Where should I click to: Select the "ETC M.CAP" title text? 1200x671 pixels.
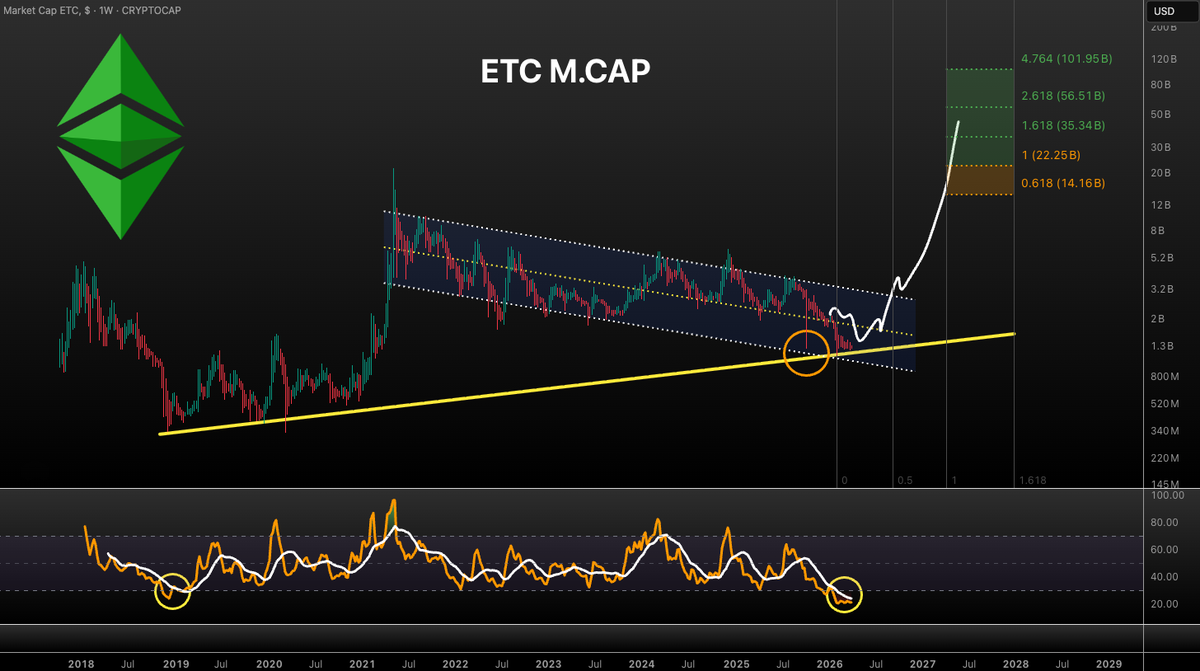[563, 71]
